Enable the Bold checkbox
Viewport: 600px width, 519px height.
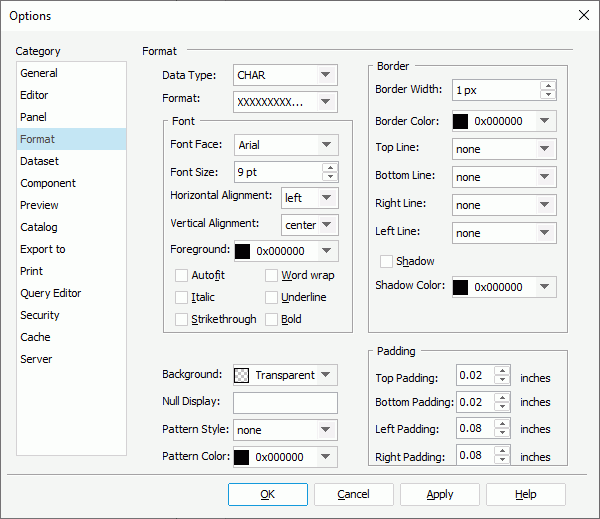(271, 319)
